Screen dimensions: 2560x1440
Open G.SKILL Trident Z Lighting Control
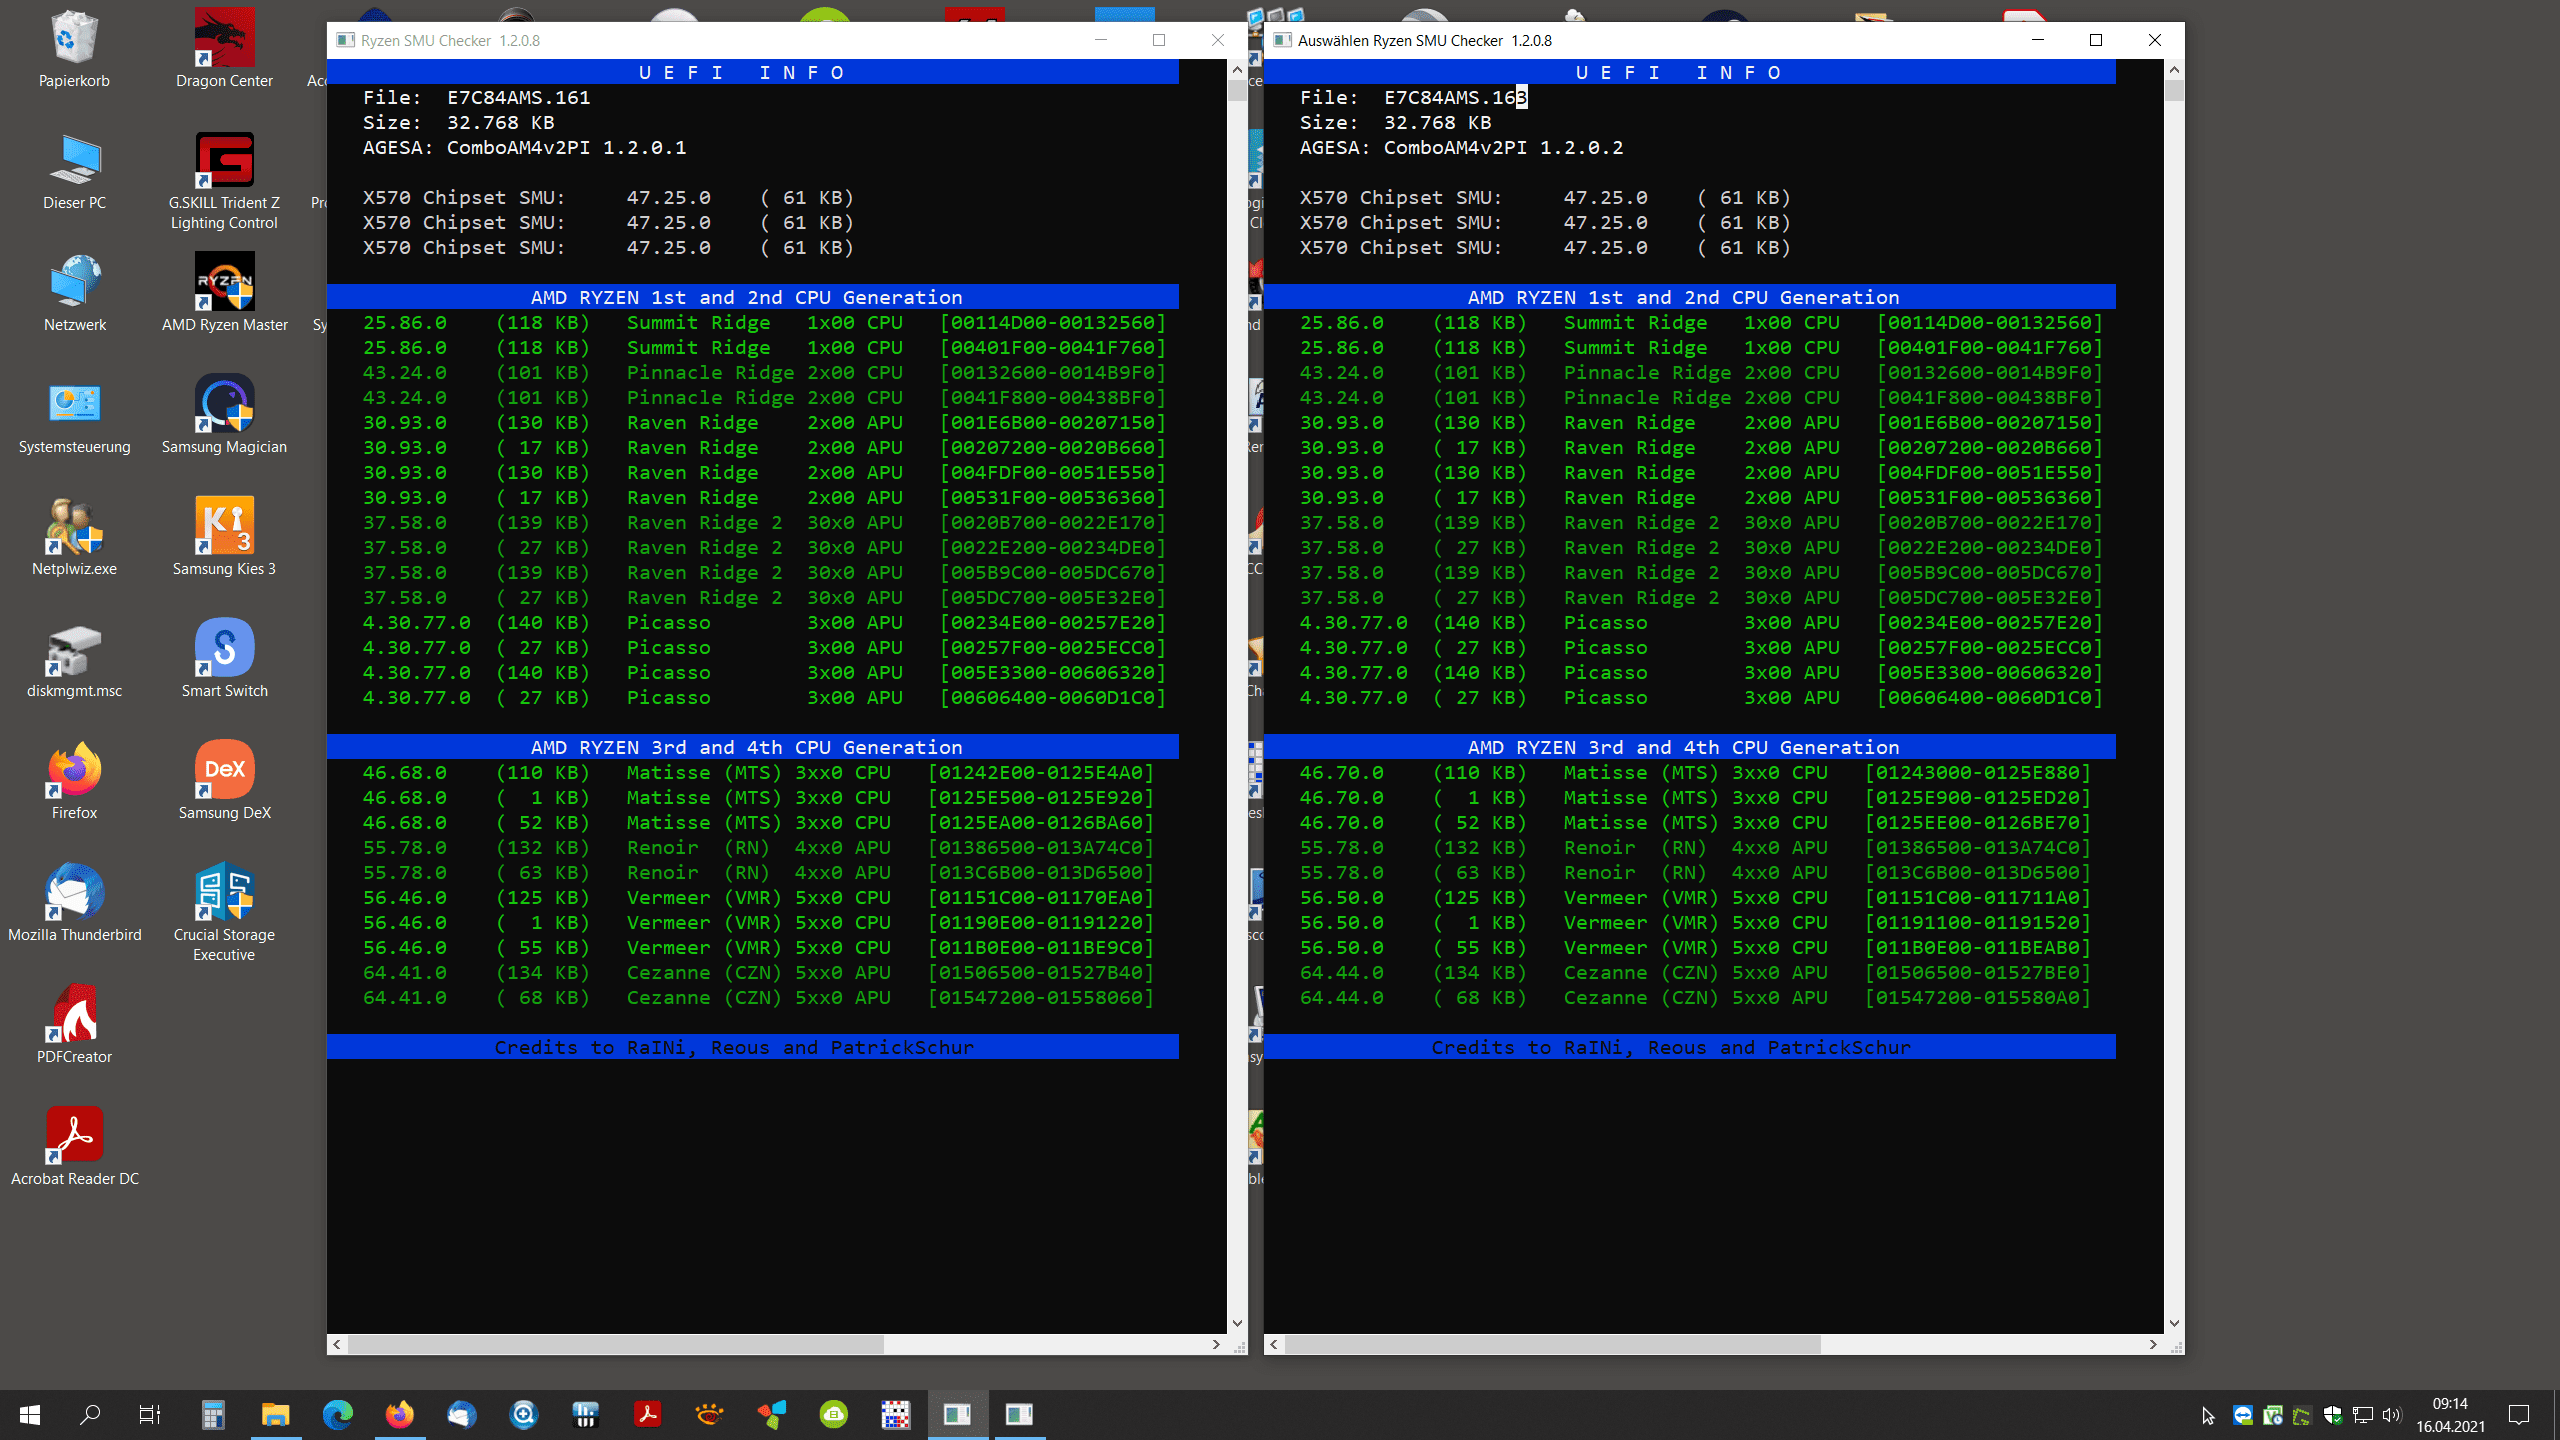224,182
